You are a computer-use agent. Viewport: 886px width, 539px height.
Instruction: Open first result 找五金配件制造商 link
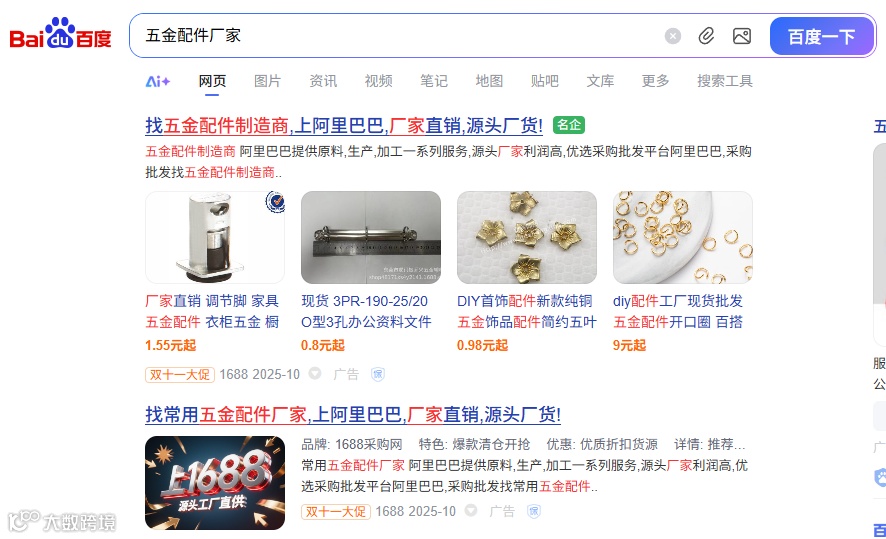click(344, 125)
